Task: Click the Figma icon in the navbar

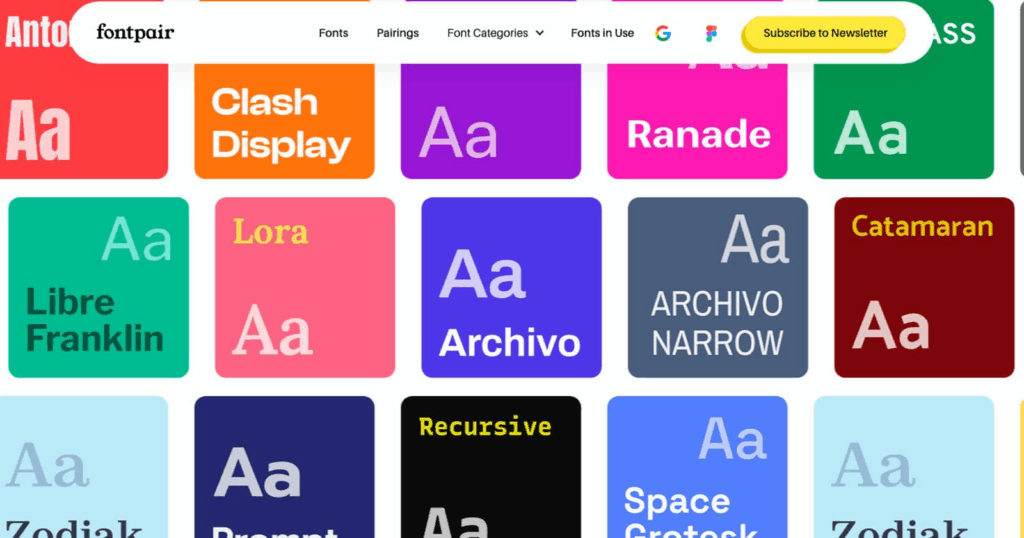Action: coord(711,33)
